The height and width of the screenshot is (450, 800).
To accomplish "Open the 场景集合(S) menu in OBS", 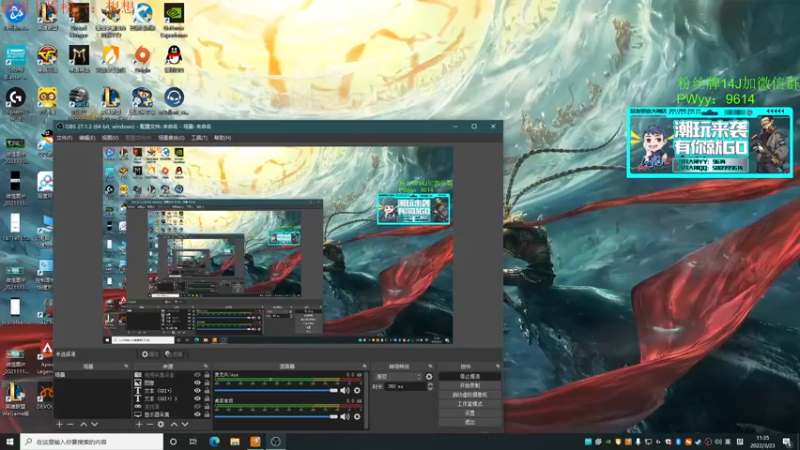I will (171, 138).
